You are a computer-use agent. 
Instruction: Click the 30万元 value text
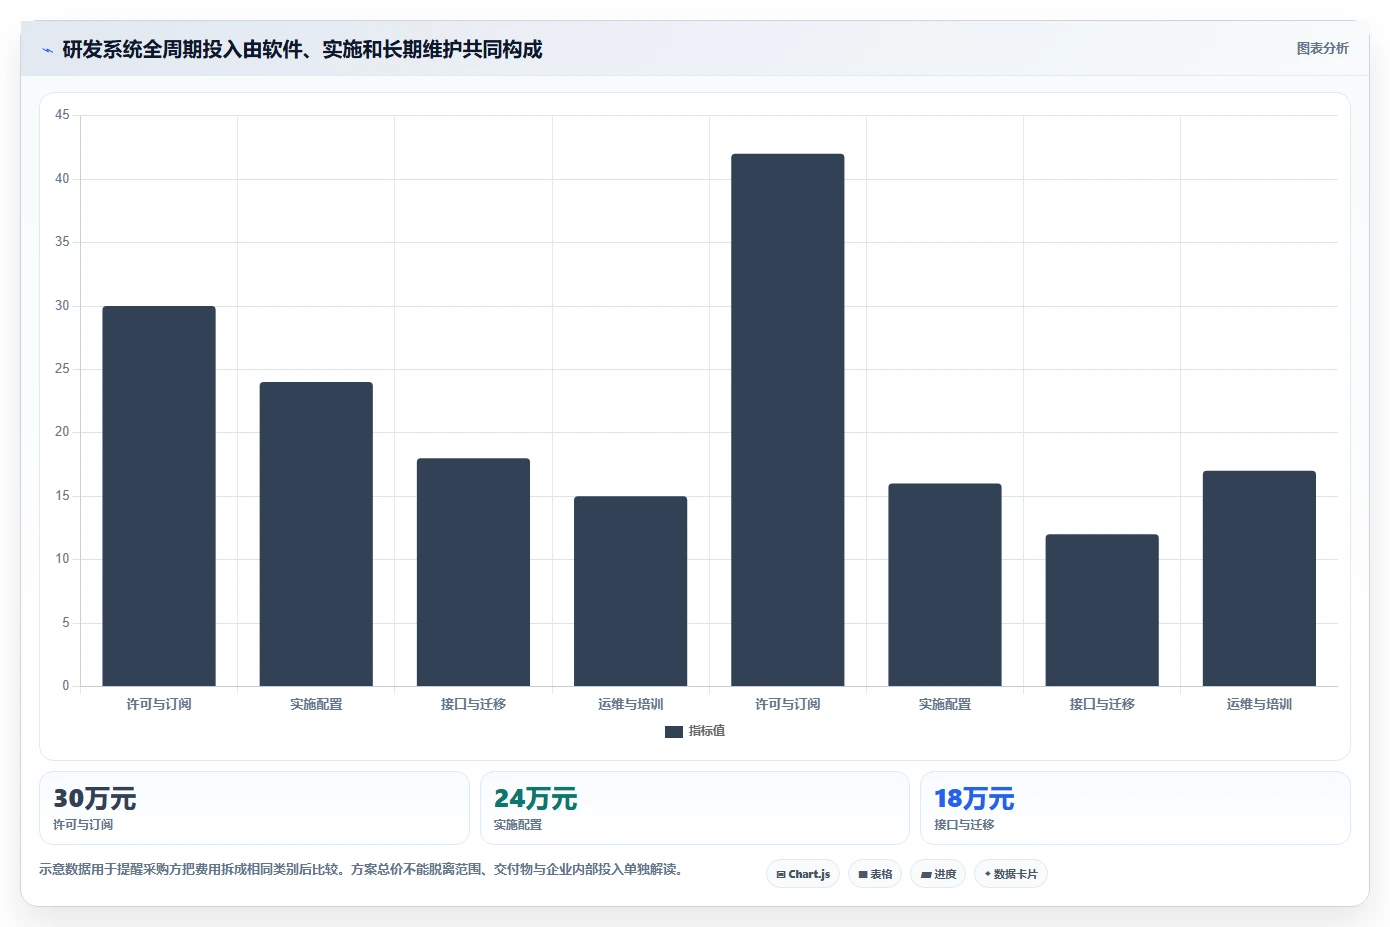[94, 798]
